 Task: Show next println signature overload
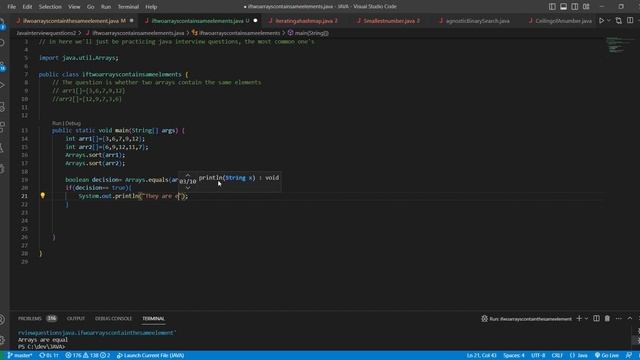point(188,188)
